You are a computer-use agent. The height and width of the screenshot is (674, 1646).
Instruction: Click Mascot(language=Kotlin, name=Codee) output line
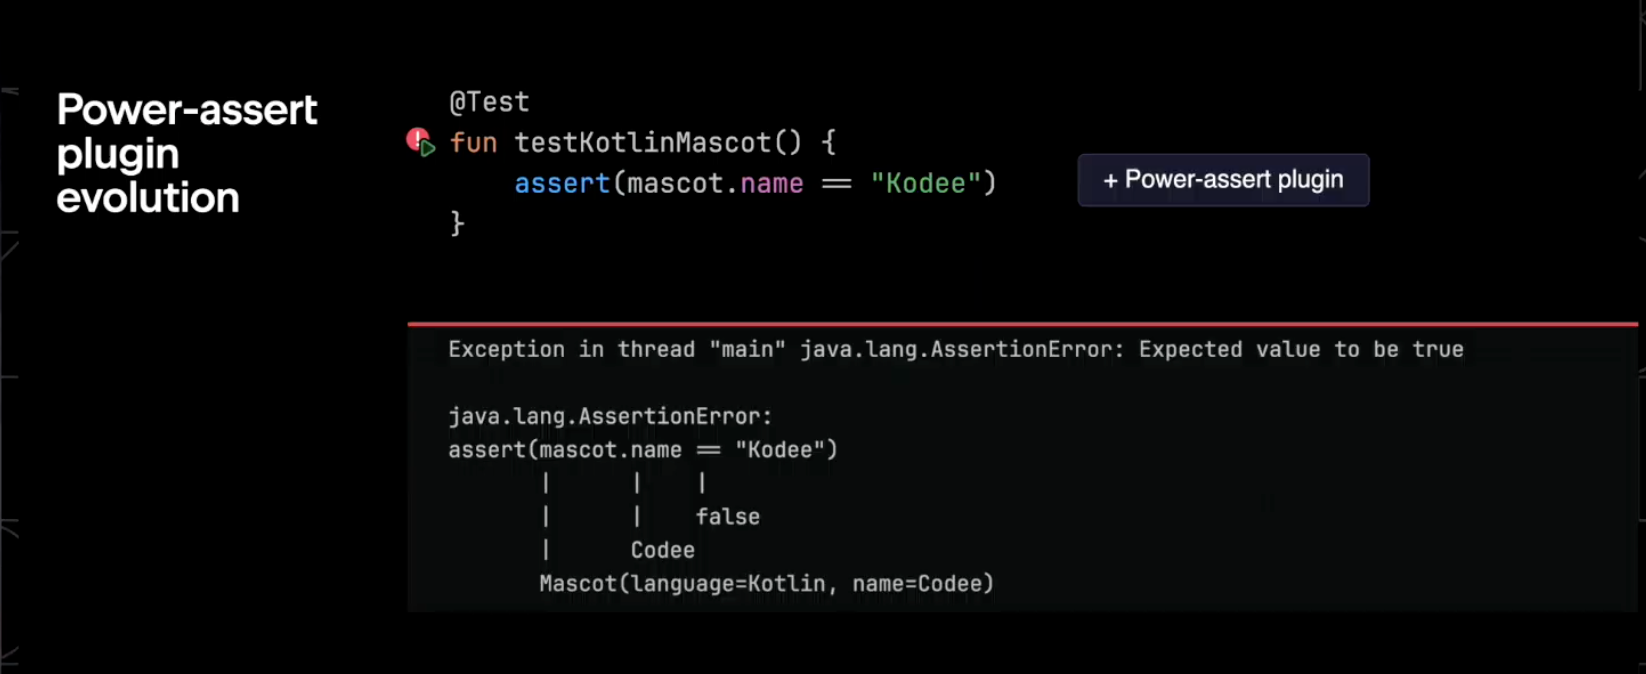pos(767,584)
